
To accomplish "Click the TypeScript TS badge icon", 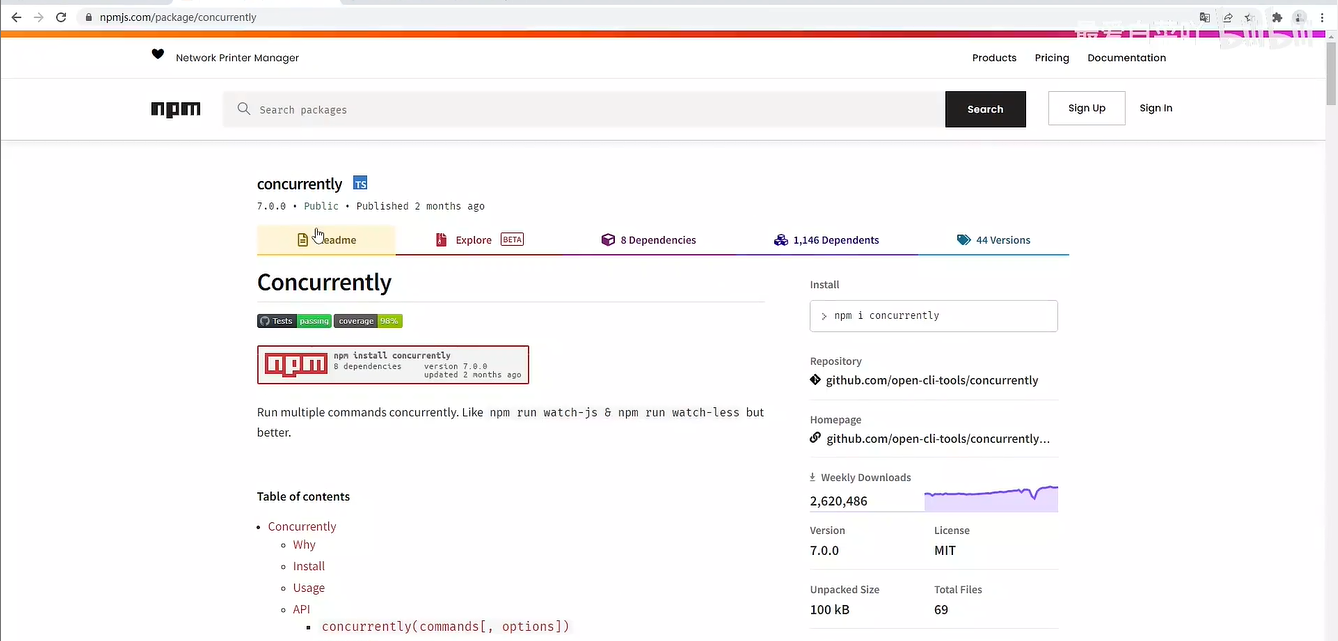I will click(360, 184).
